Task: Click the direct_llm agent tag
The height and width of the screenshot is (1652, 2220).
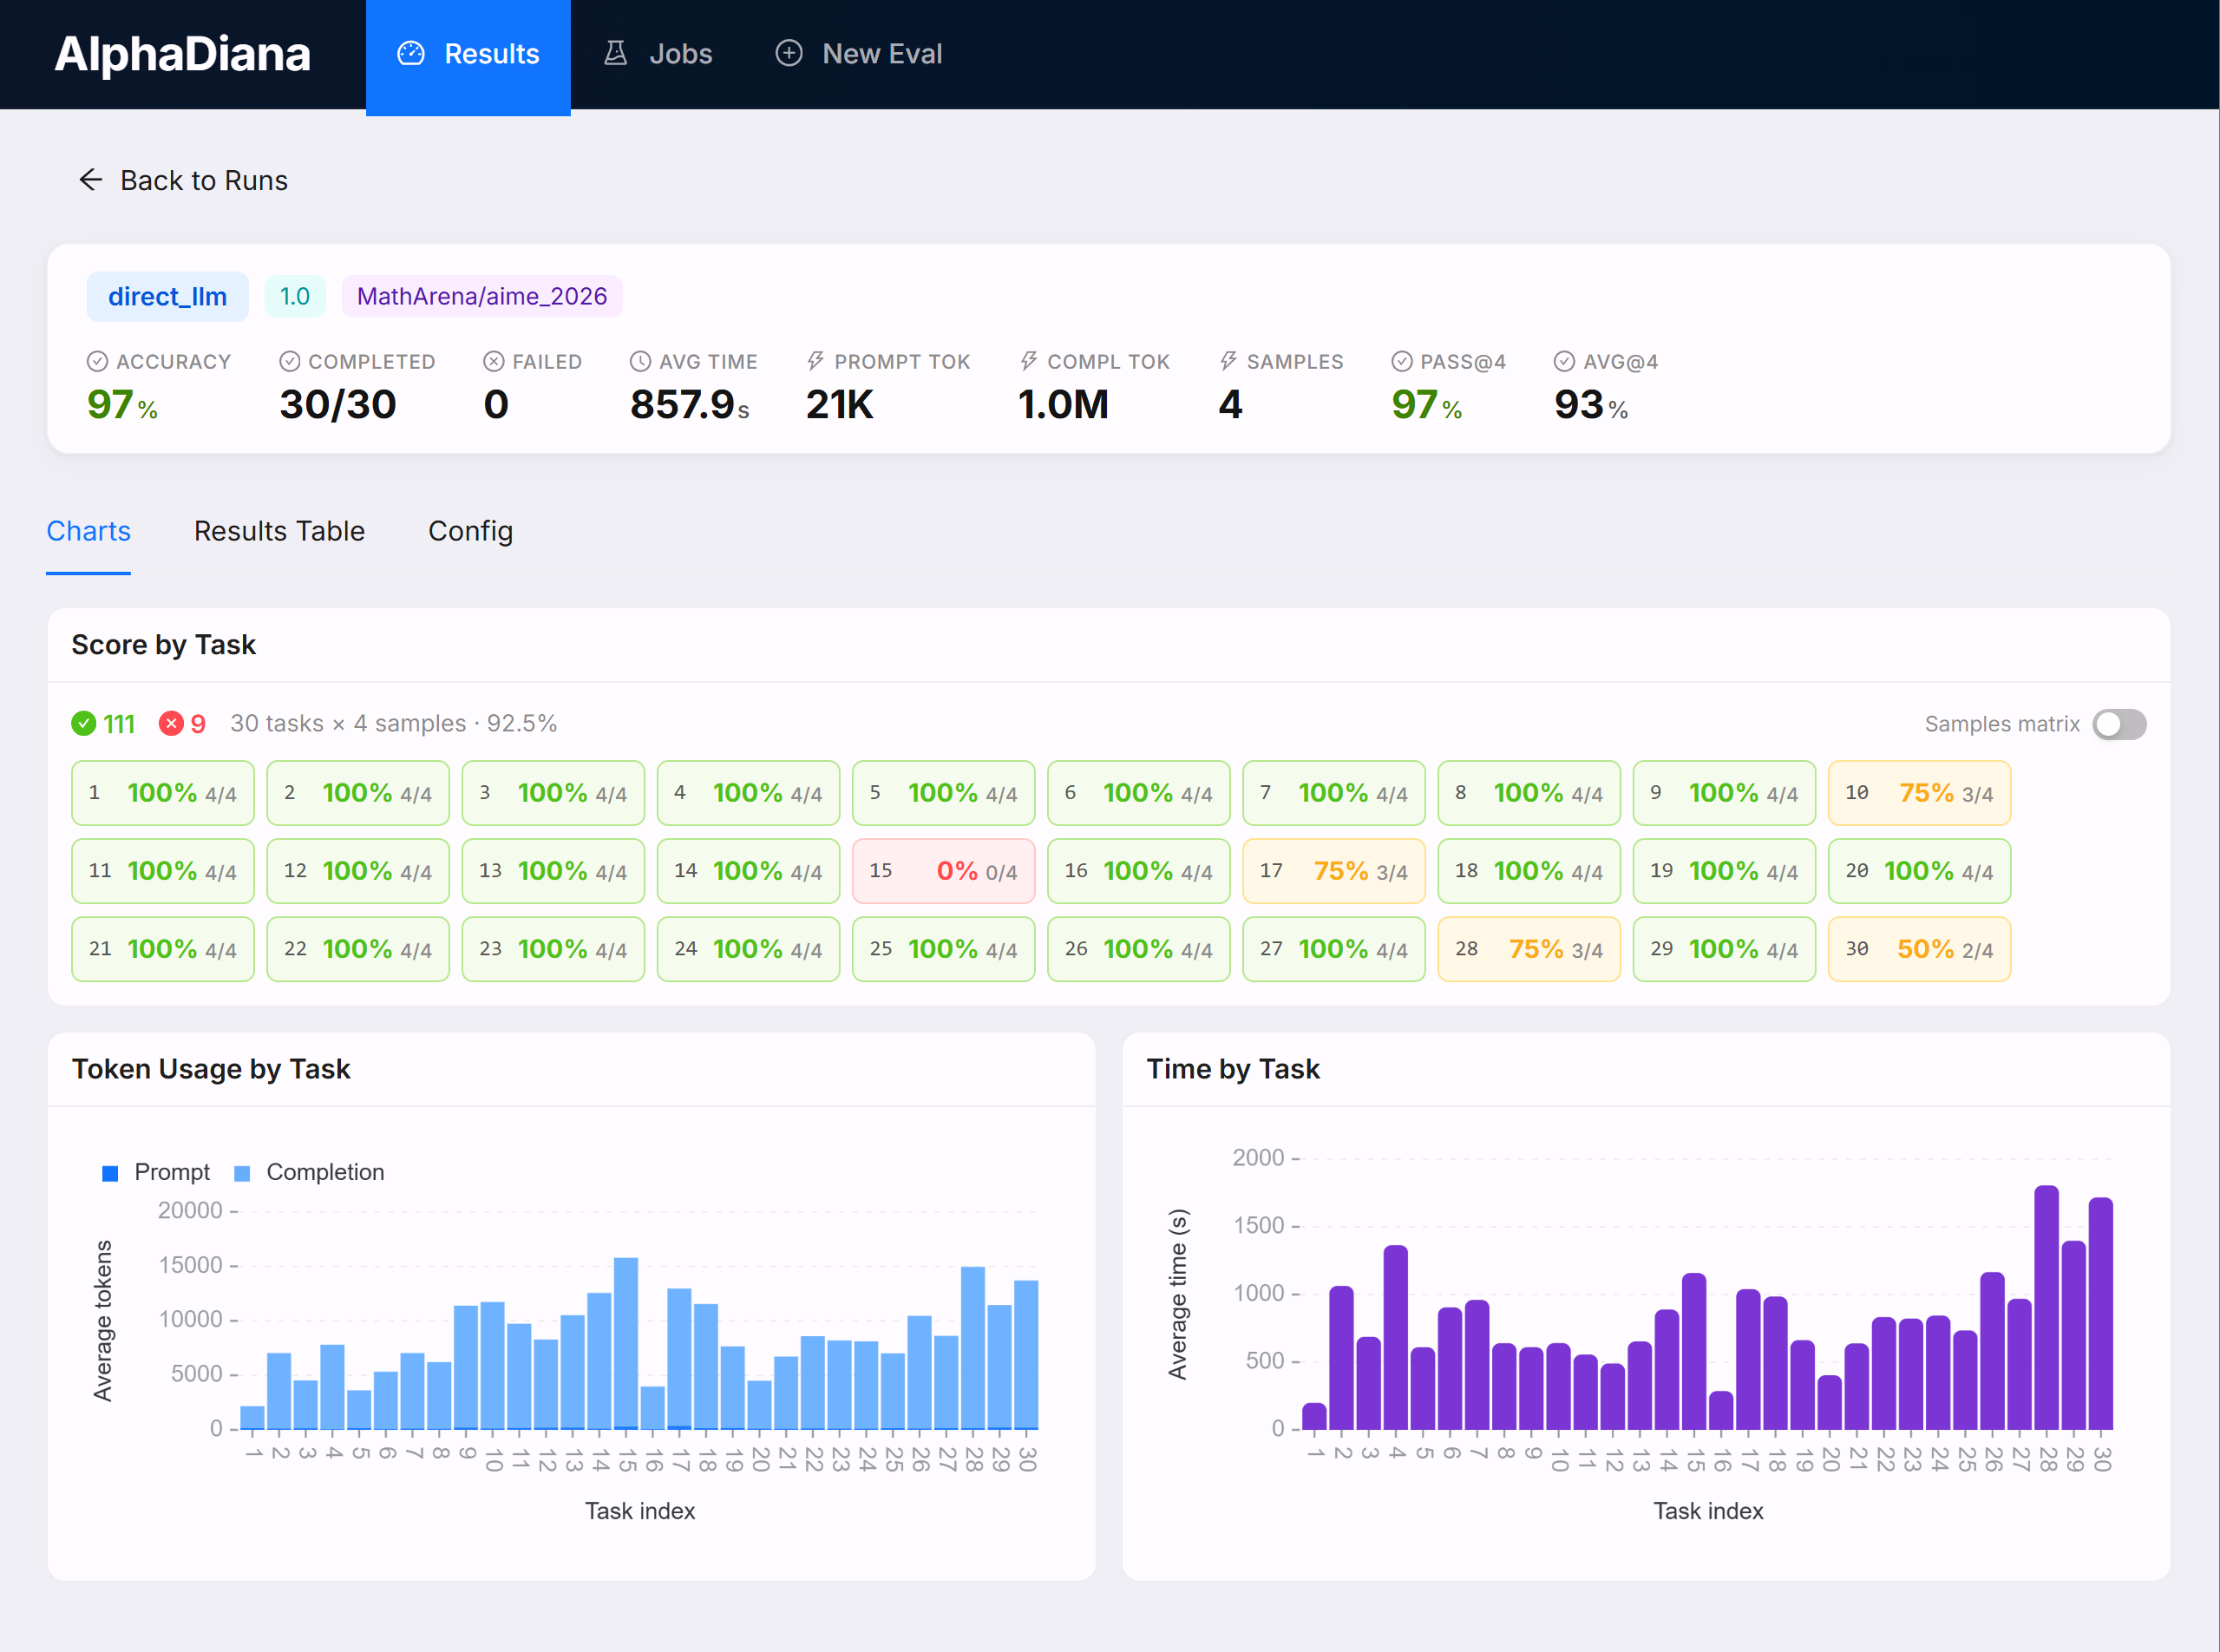Action: tap(168, 296)
